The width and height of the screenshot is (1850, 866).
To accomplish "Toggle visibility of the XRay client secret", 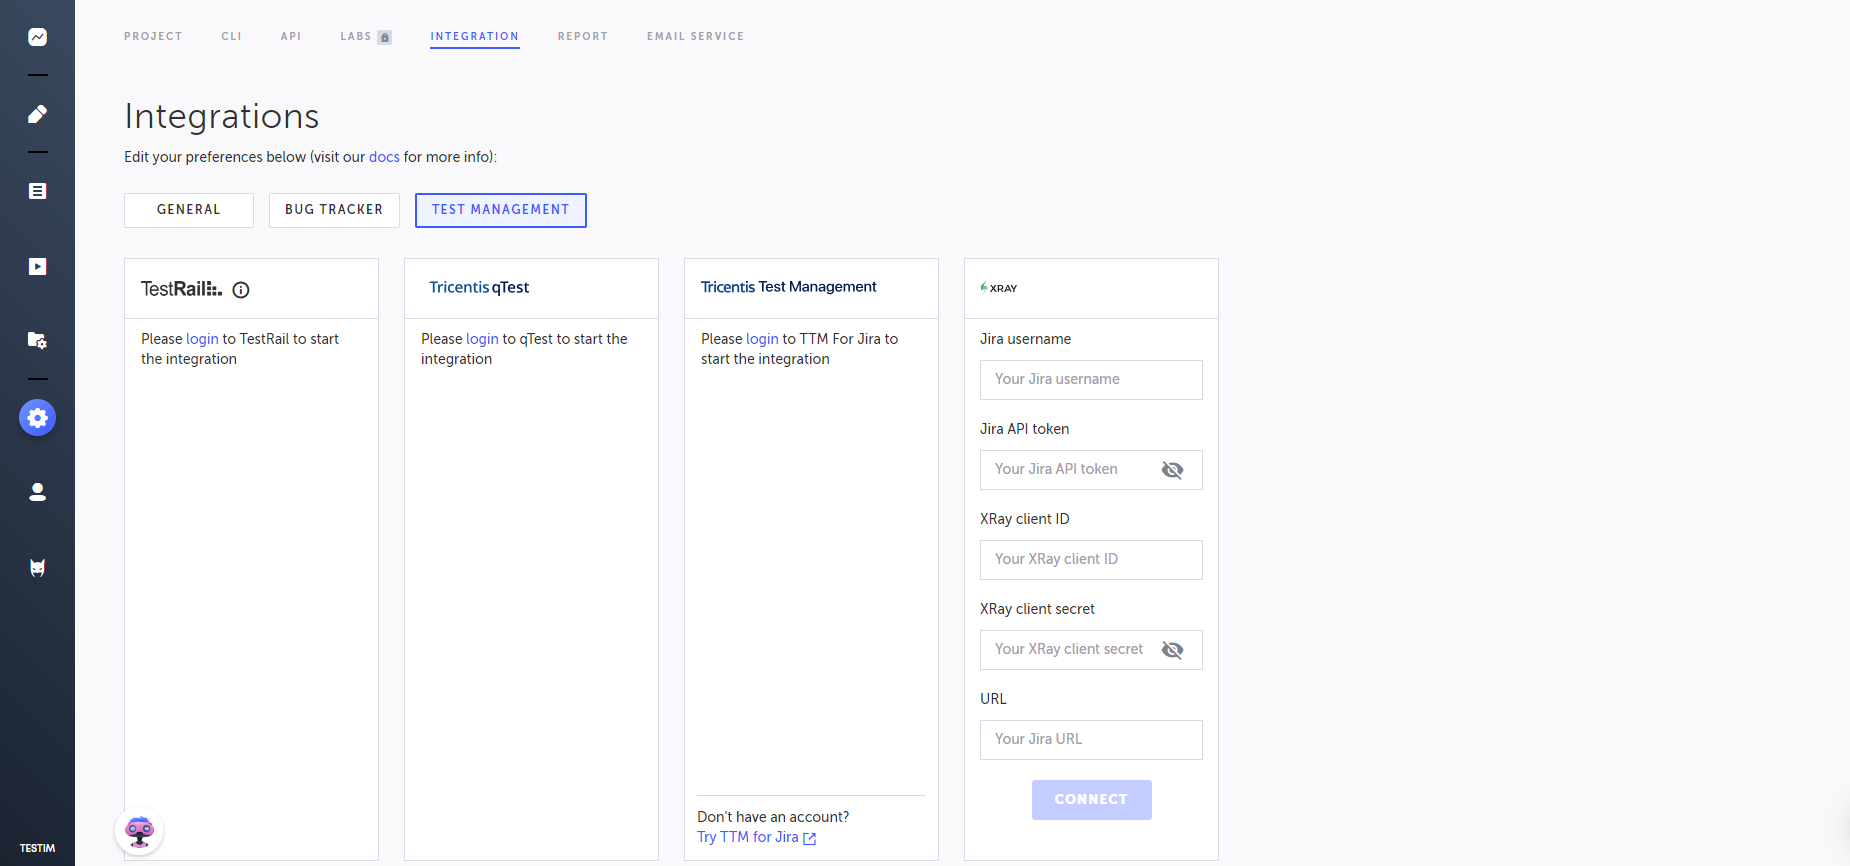I will click(x=1172, y=650).
